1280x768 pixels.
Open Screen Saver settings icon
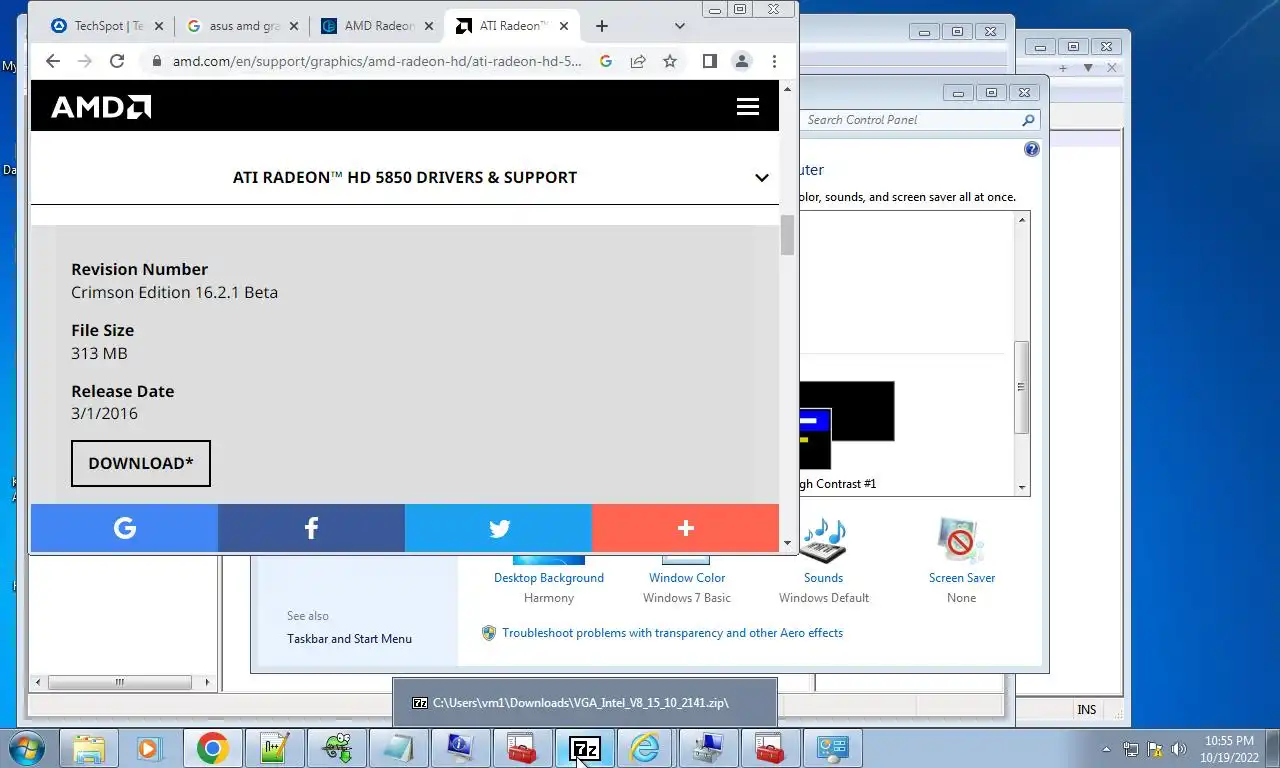click(x=961, y=541)
